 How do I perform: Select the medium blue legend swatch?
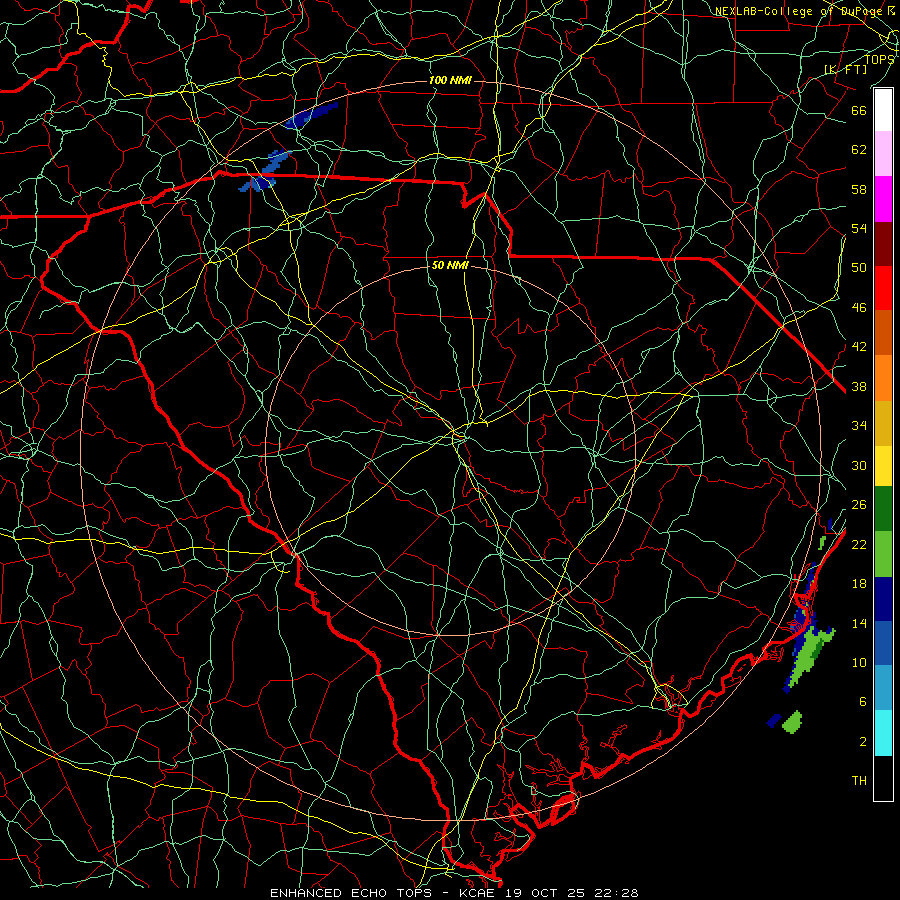[883, 643]
